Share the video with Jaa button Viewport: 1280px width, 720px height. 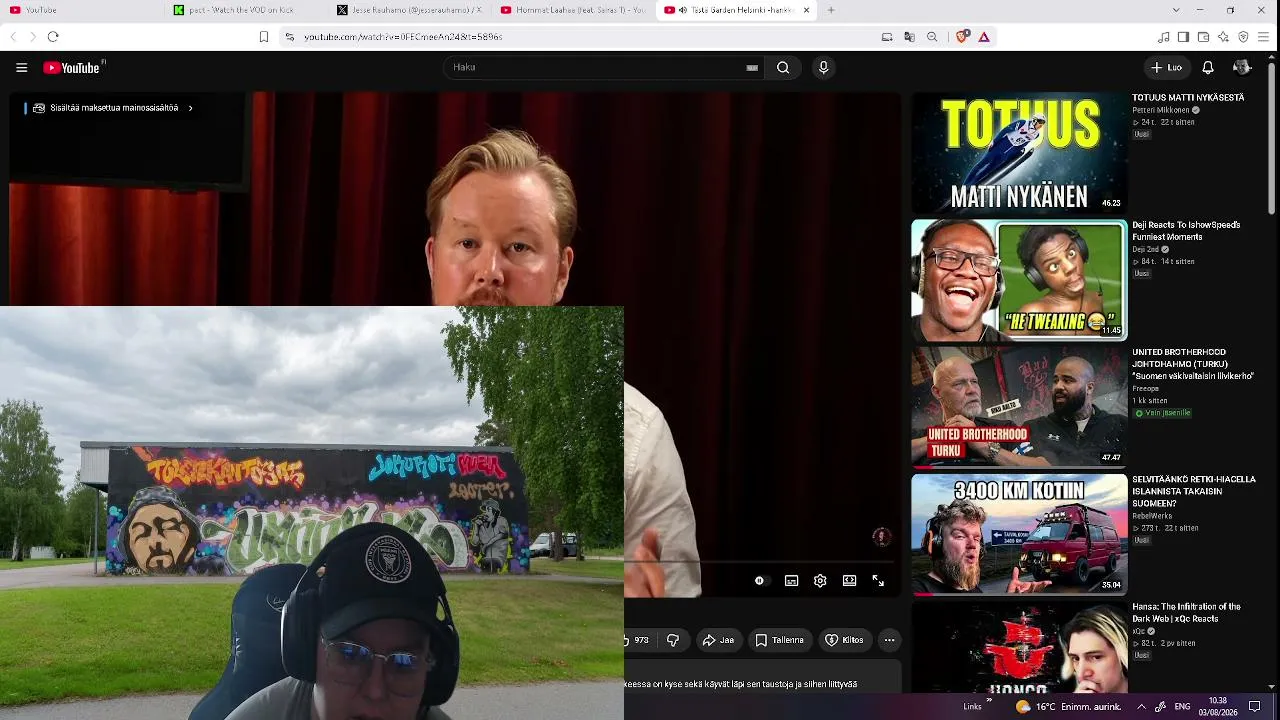point(718,640)
